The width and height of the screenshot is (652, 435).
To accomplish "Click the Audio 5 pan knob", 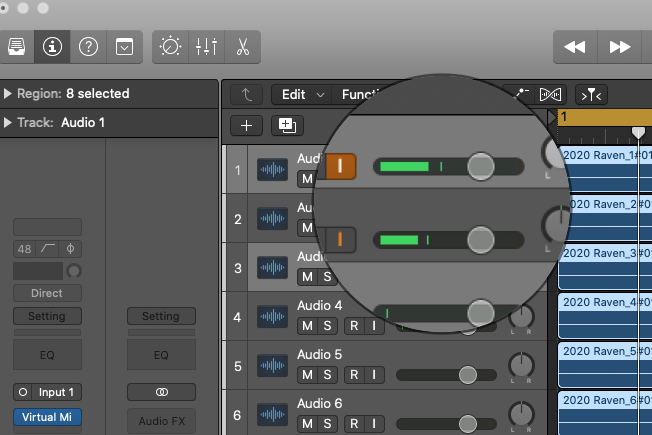I will point(521,365).
